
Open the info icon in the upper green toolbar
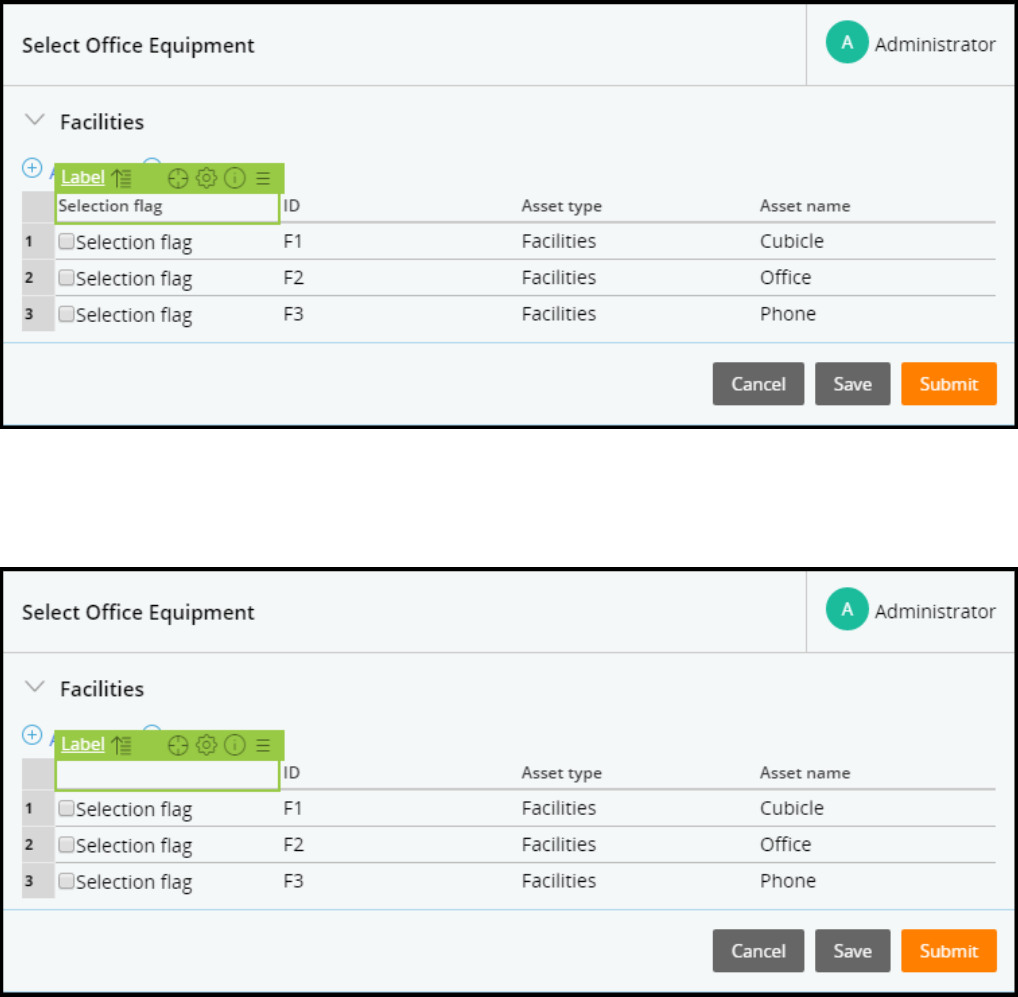pos(235,178)
